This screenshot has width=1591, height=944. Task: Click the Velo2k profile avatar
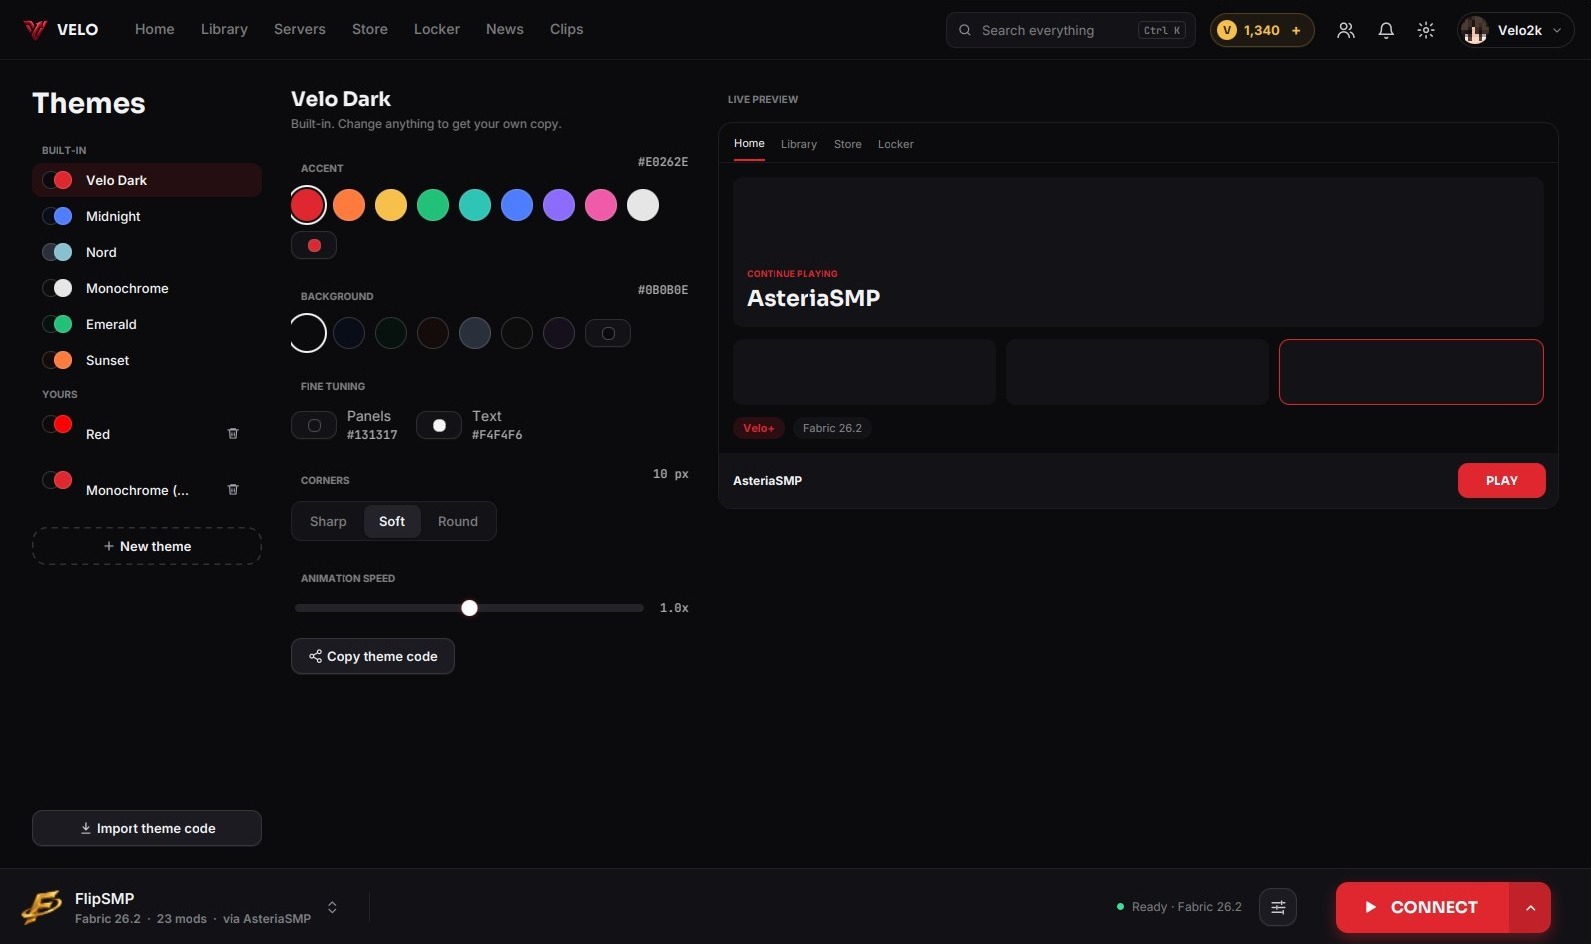[x=1474, y=31]
